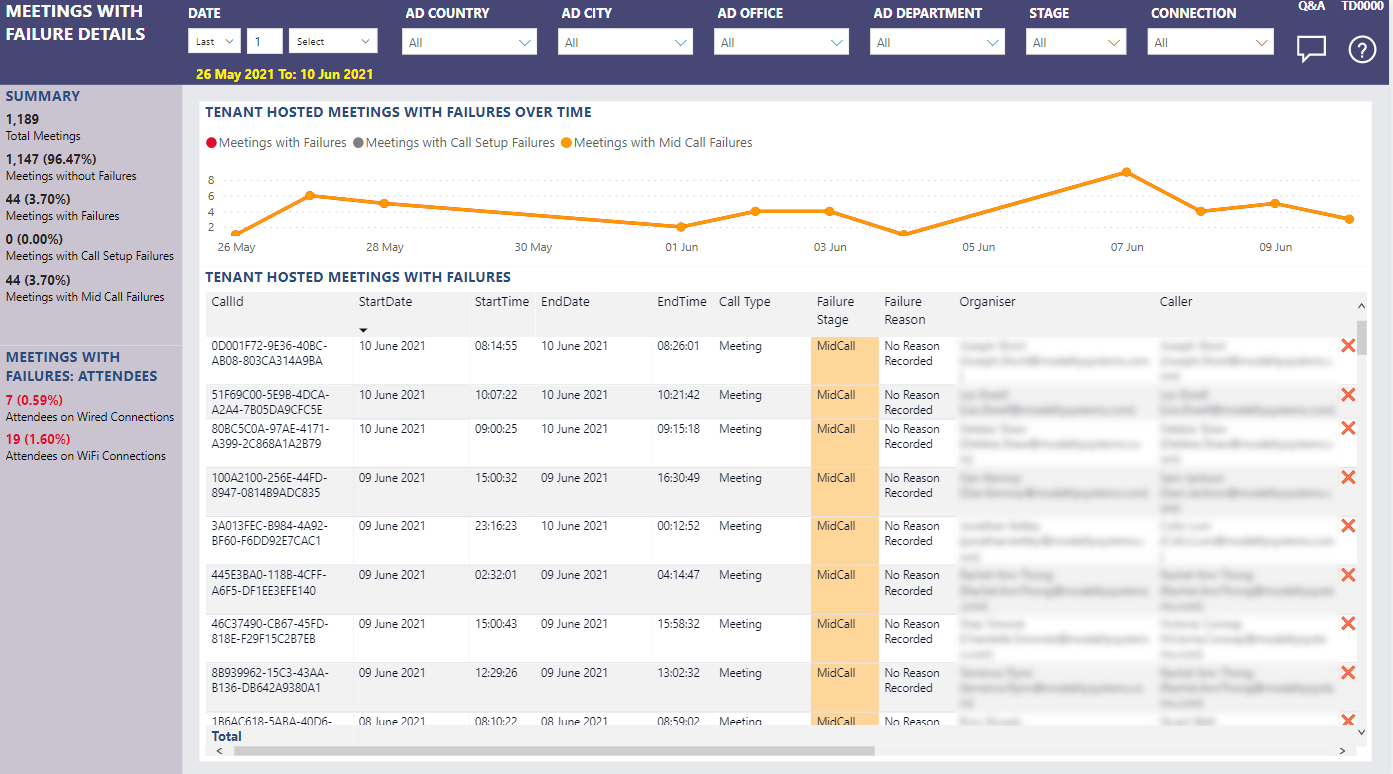Expand the Stage filter dropdown
Screen dimensions: 1393x774
pyautogui.click(x=1076, y=42)
